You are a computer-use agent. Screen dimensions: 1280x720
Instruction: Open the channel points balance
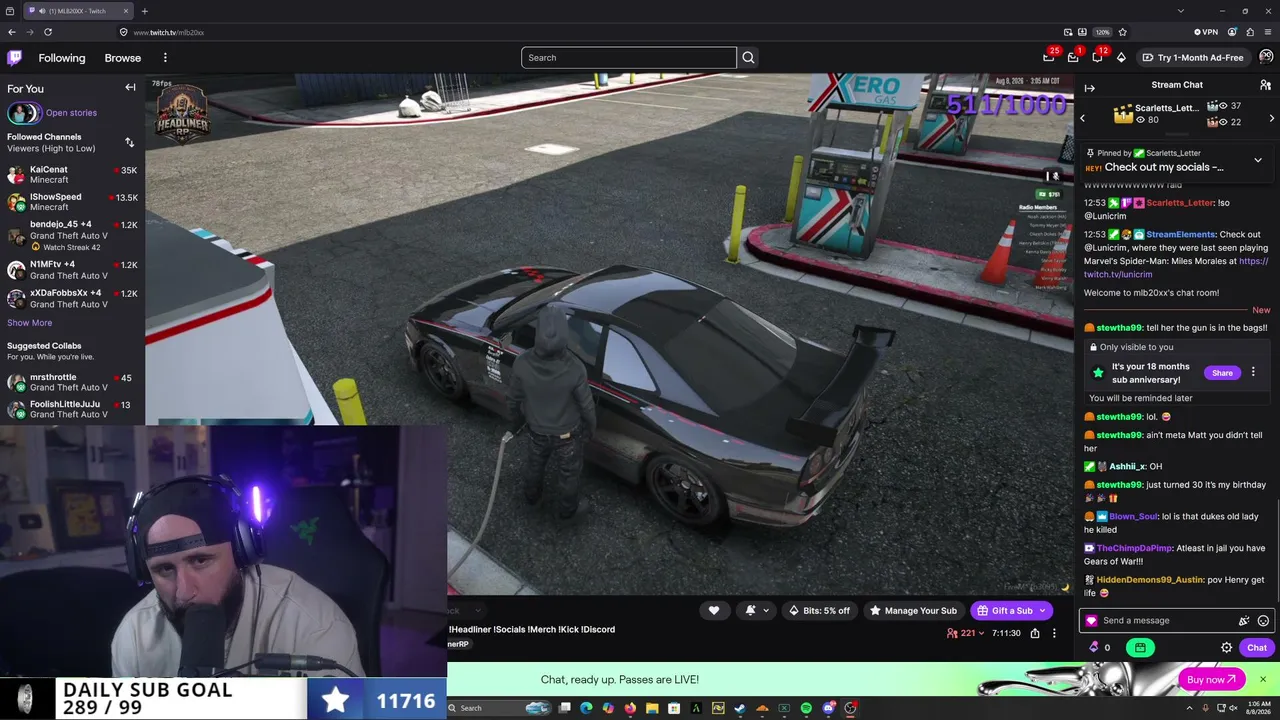pyautogui.click(x=1100, y=648)
